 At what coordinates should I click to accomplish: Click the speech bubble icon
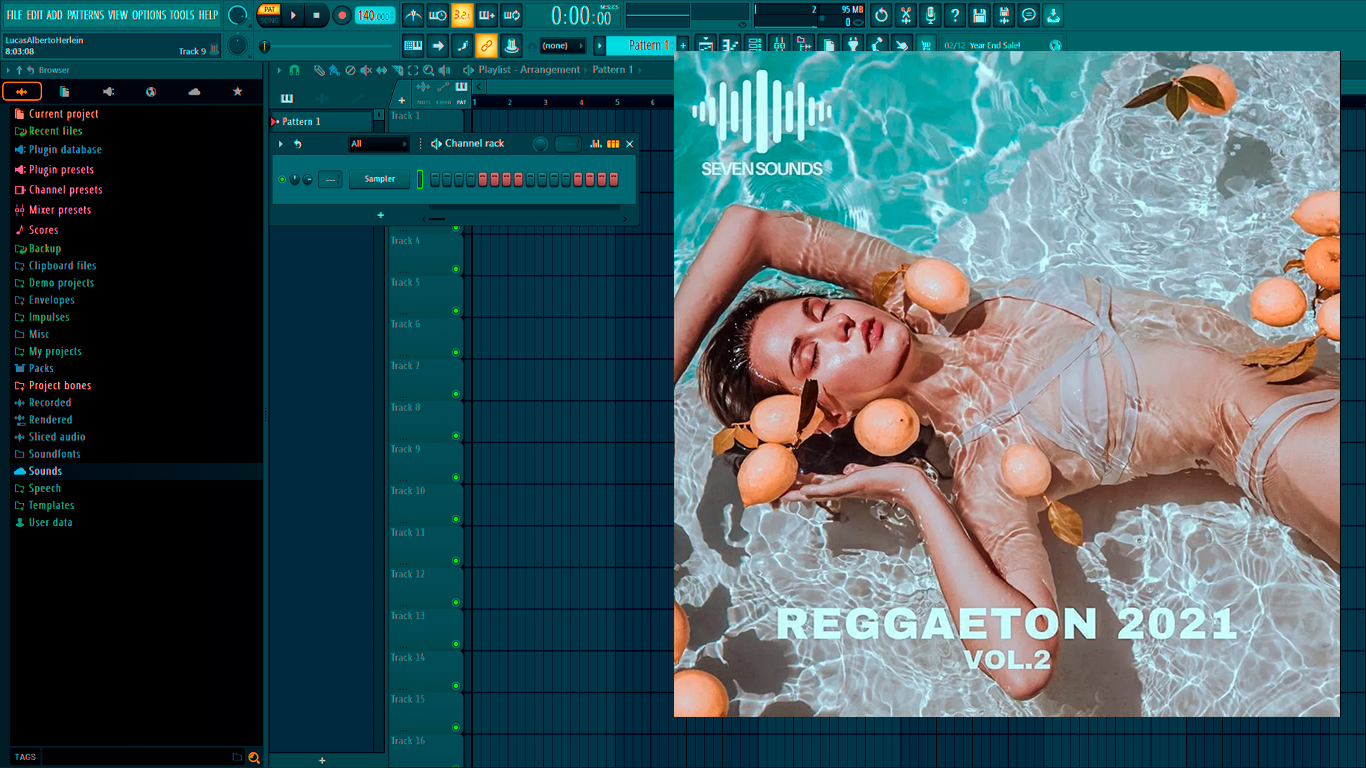pos(1028,15)
